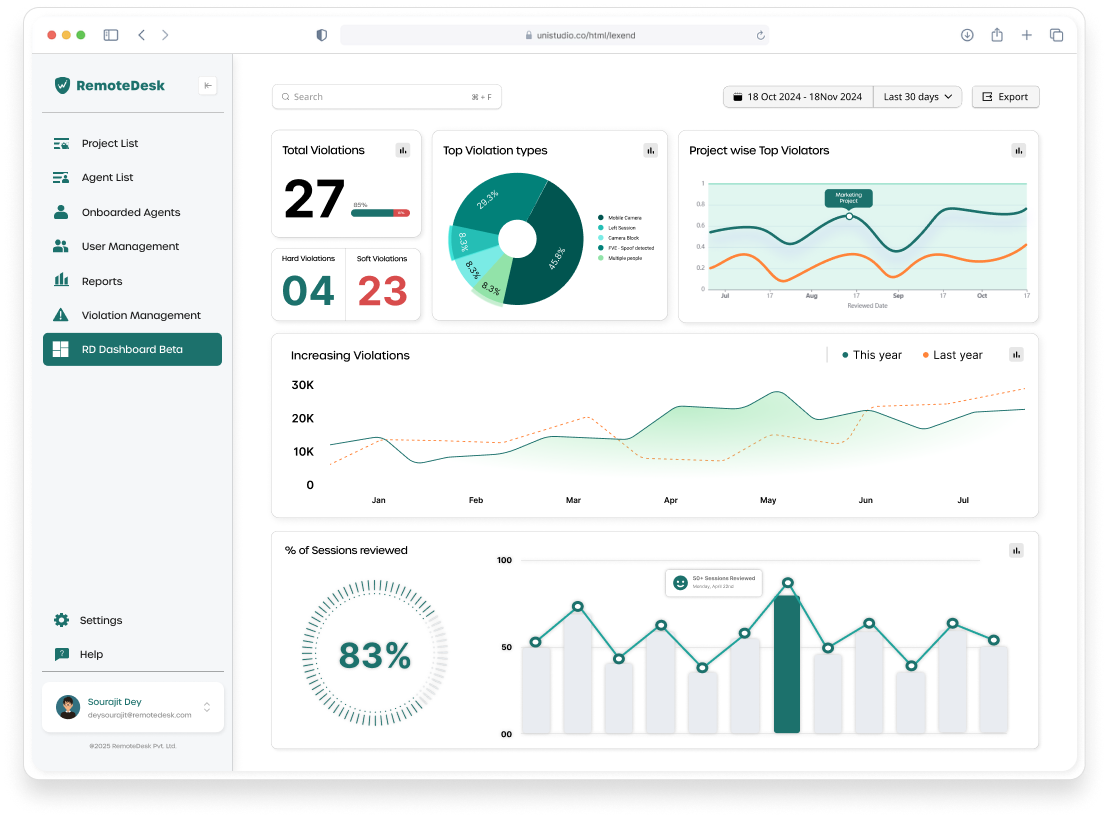Viewport: 1109px width, 819px height.
Task: Open the Last 30 days dropdown
Action: (x=916, y=96)
